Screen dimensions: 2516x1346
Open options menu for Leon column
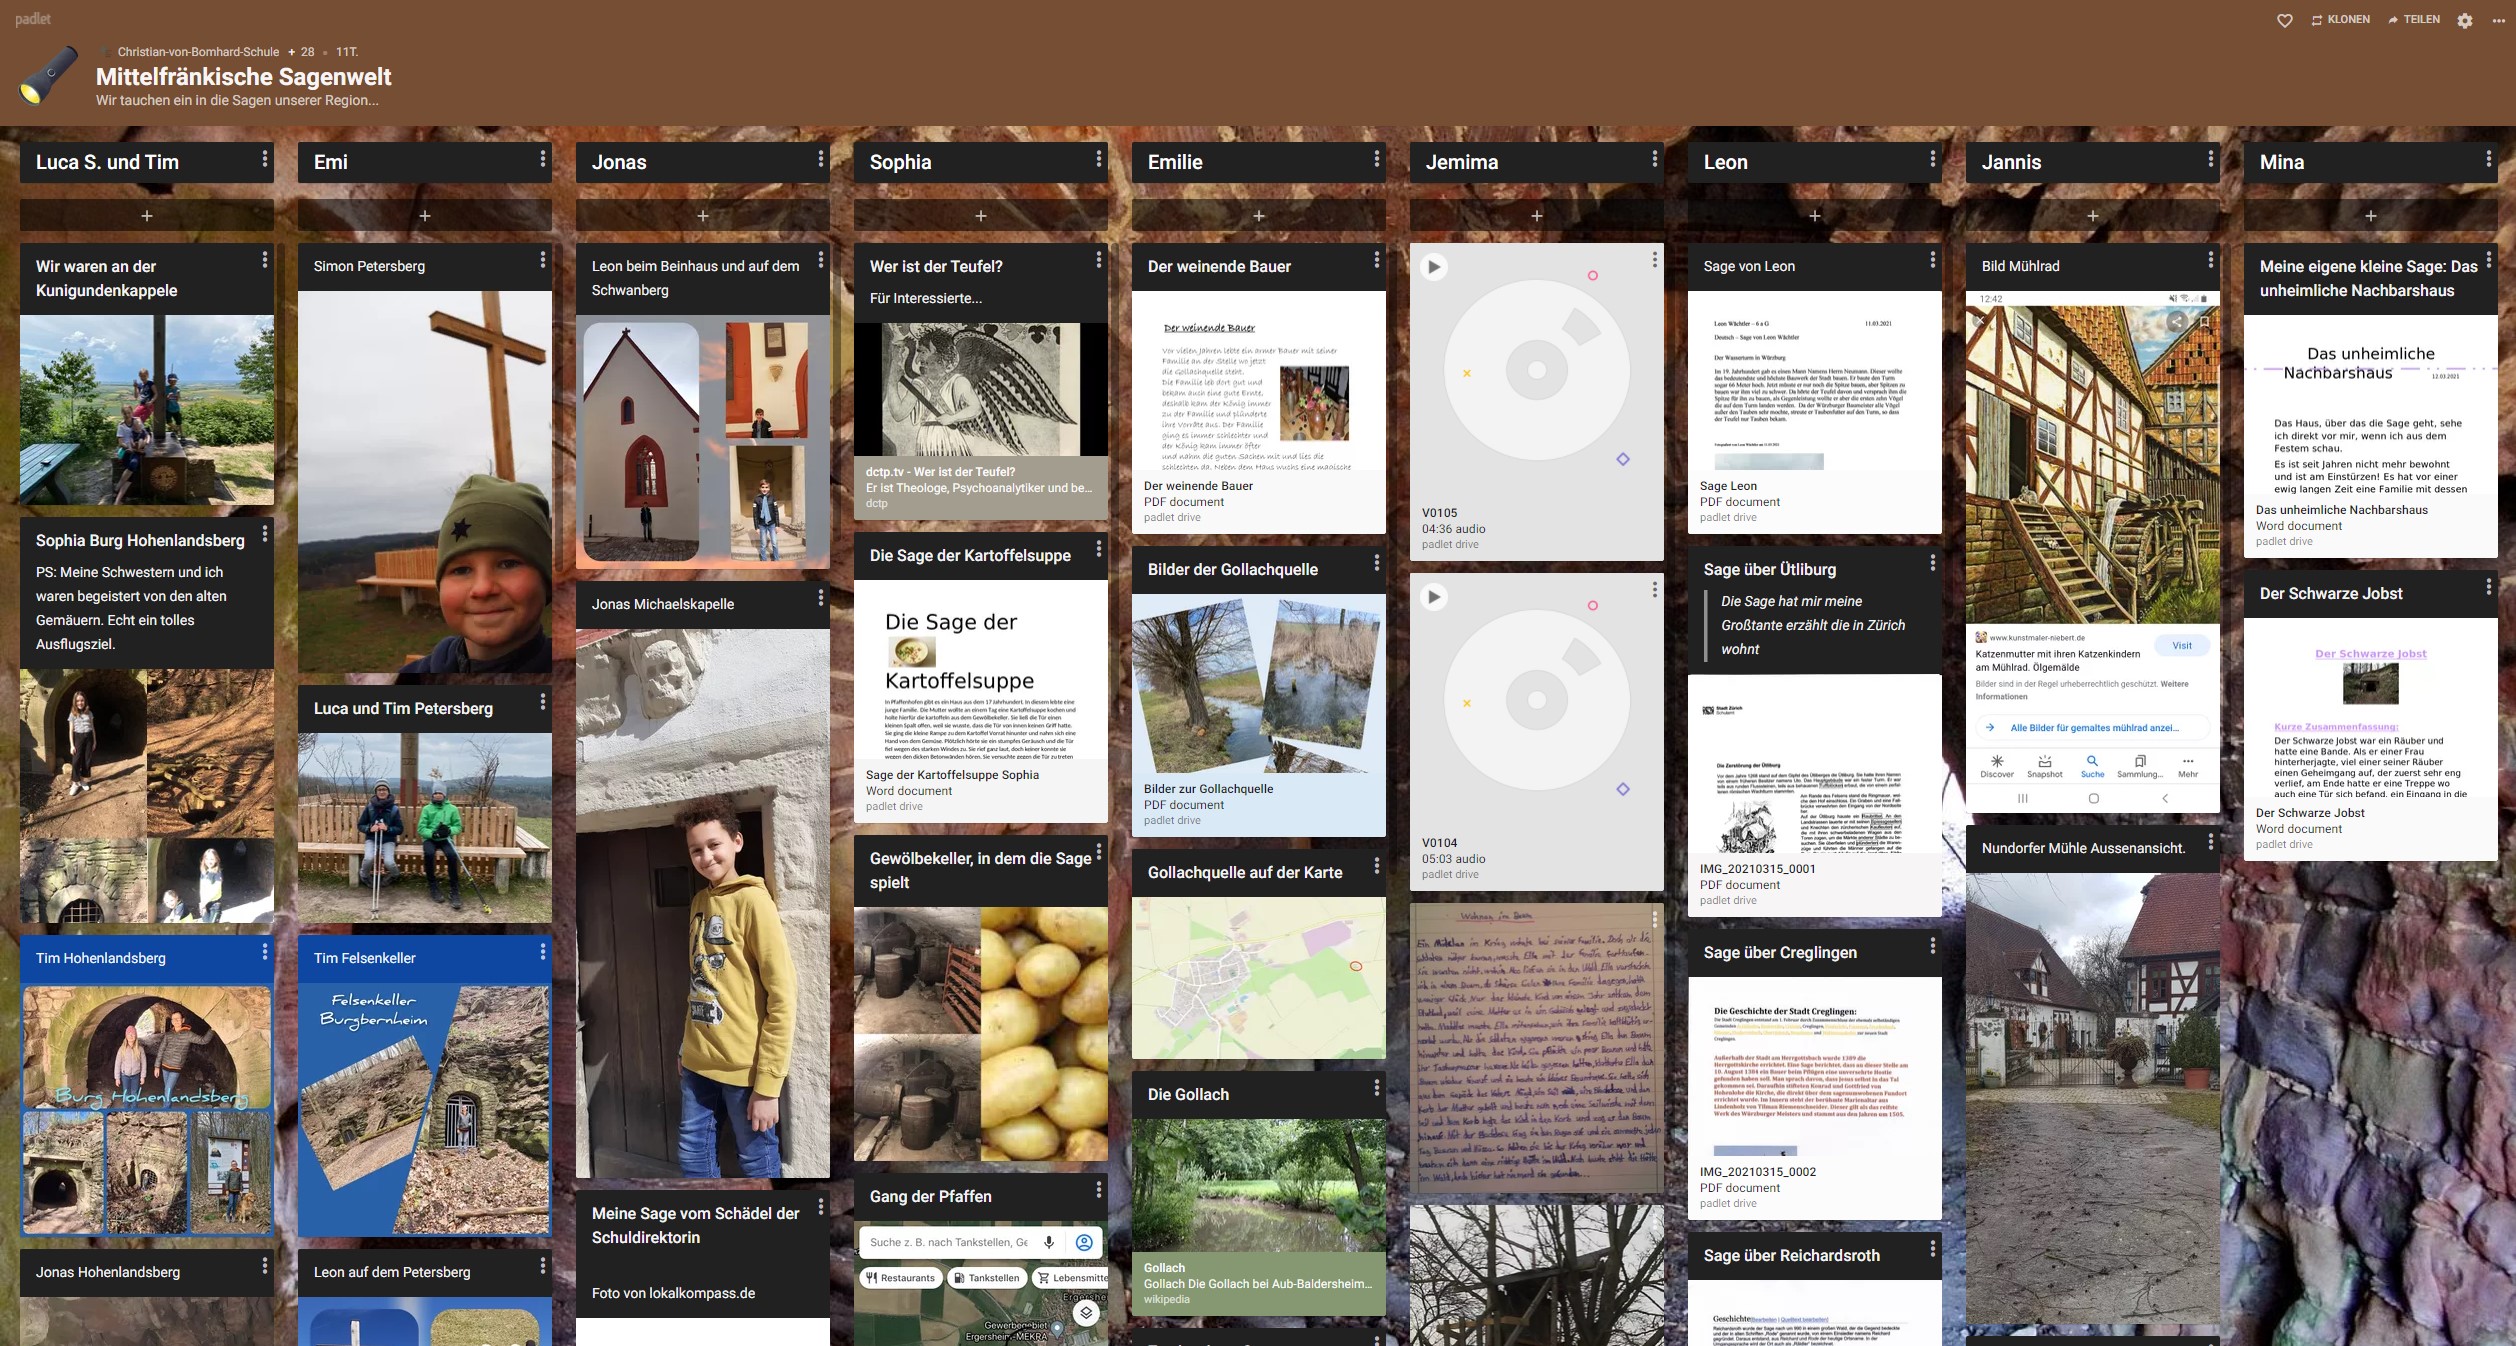coord(1932,159)
